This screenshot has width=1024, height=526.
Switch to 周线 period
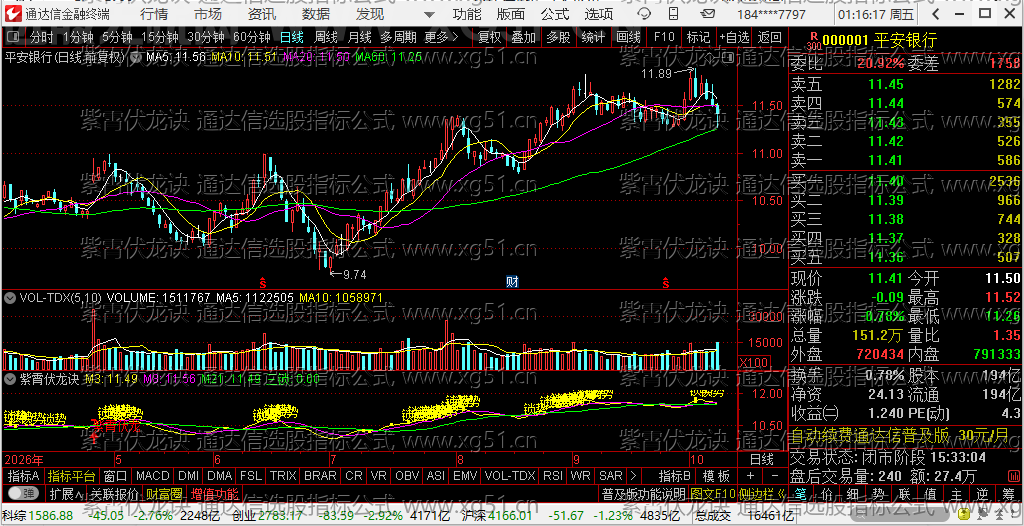[326, 37]
